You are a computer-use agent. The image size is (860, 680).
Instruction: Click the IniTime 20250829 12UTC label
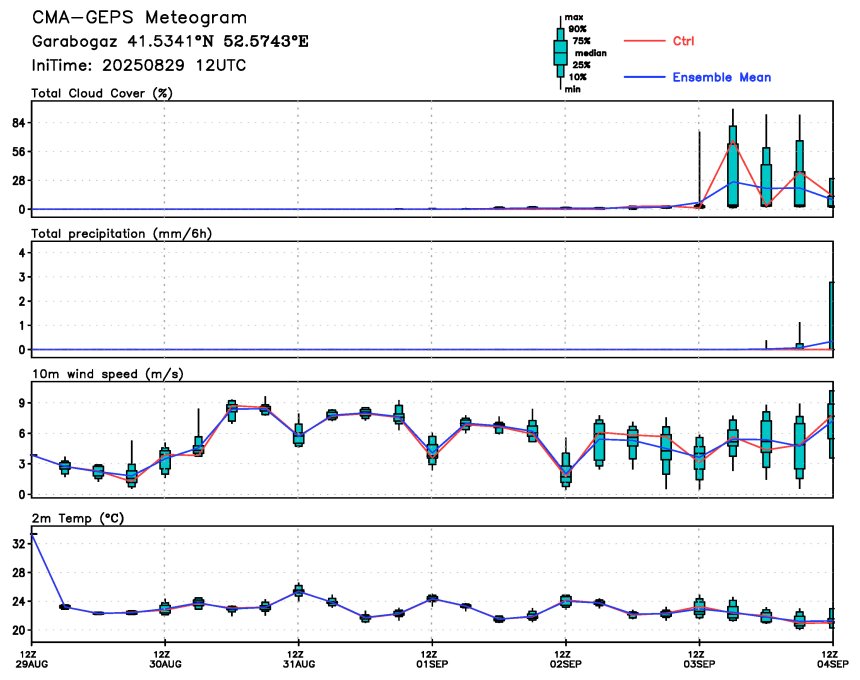point(139,65)
